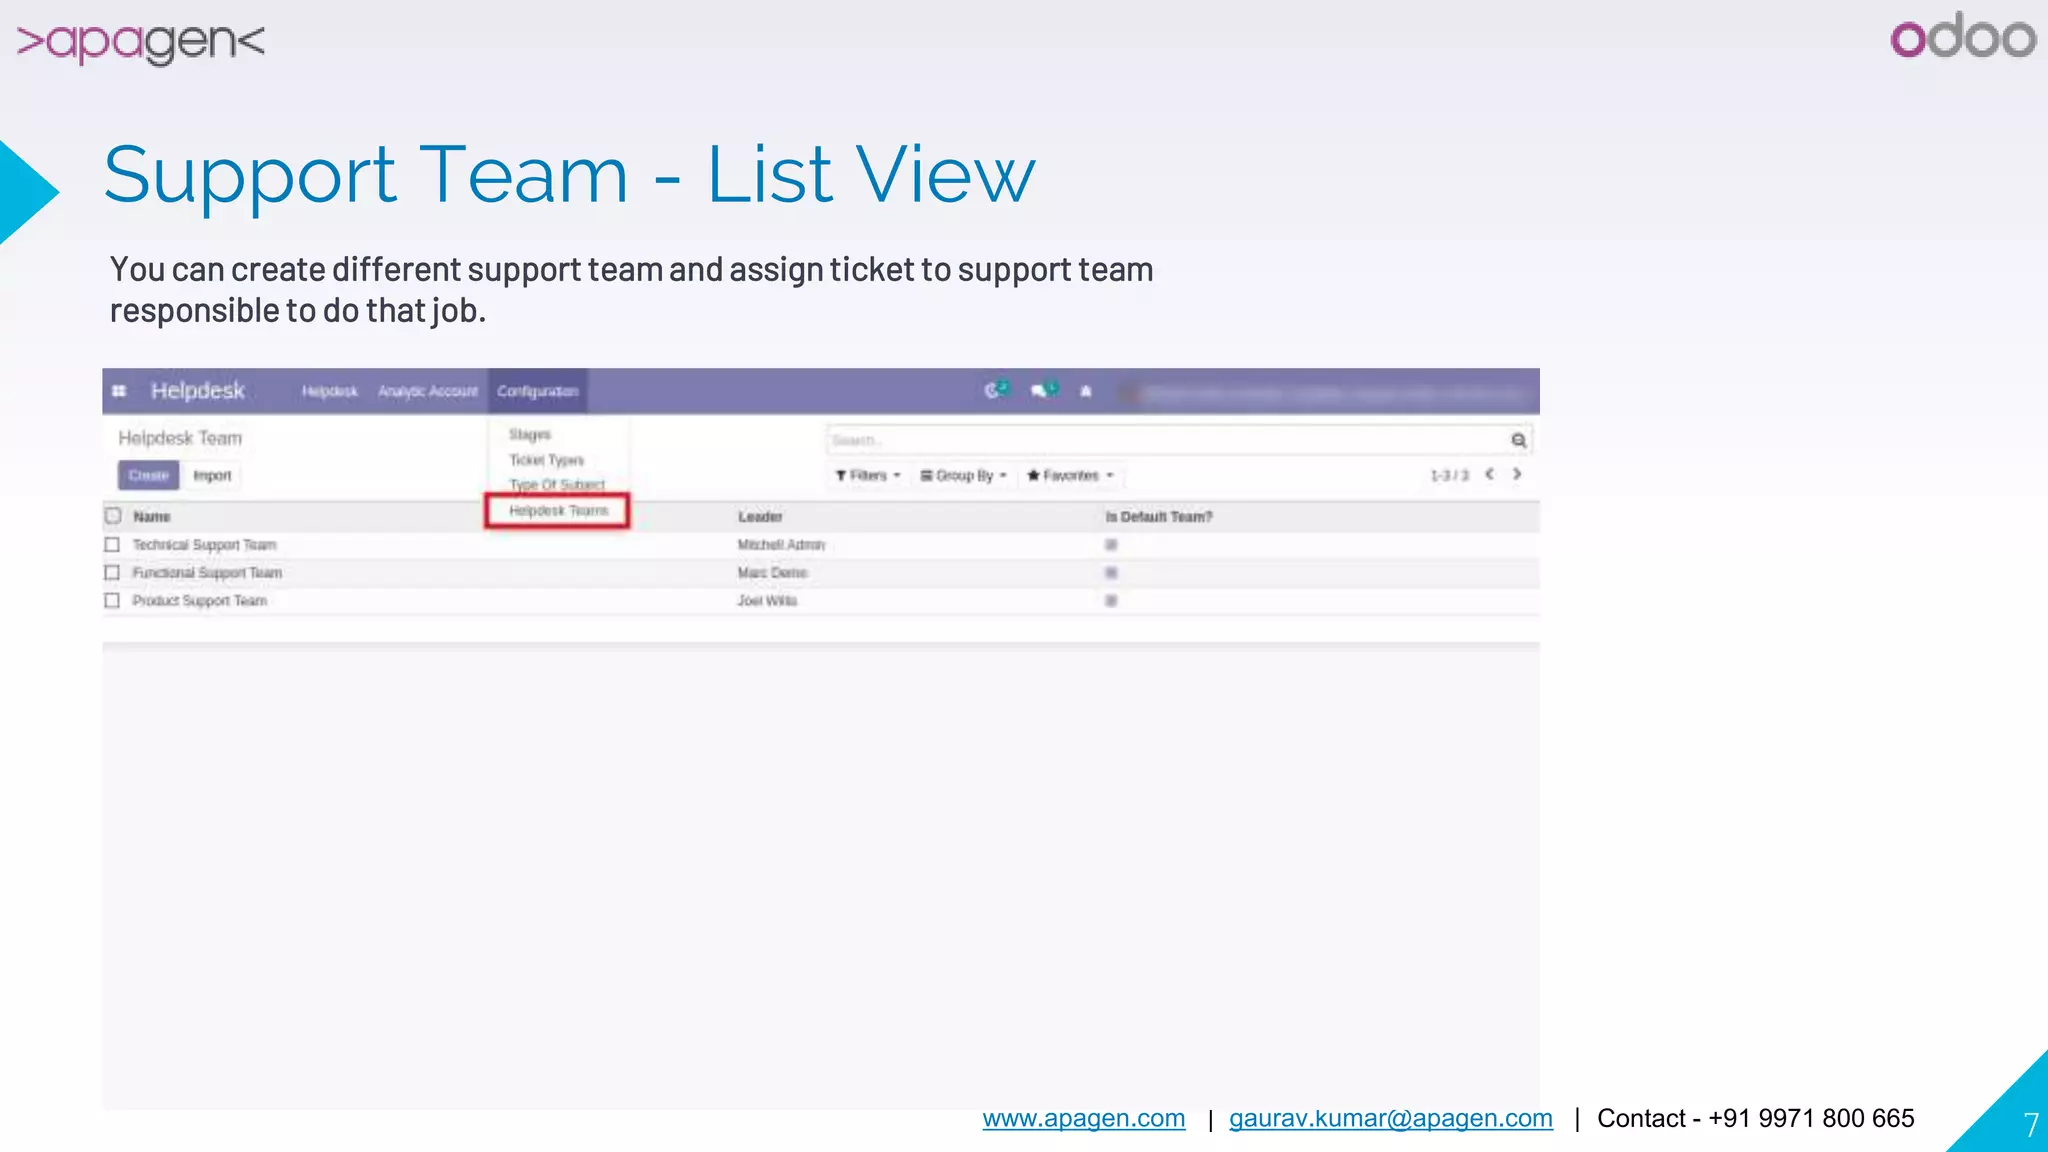Open the Analytic Account menu

[428, 391]
